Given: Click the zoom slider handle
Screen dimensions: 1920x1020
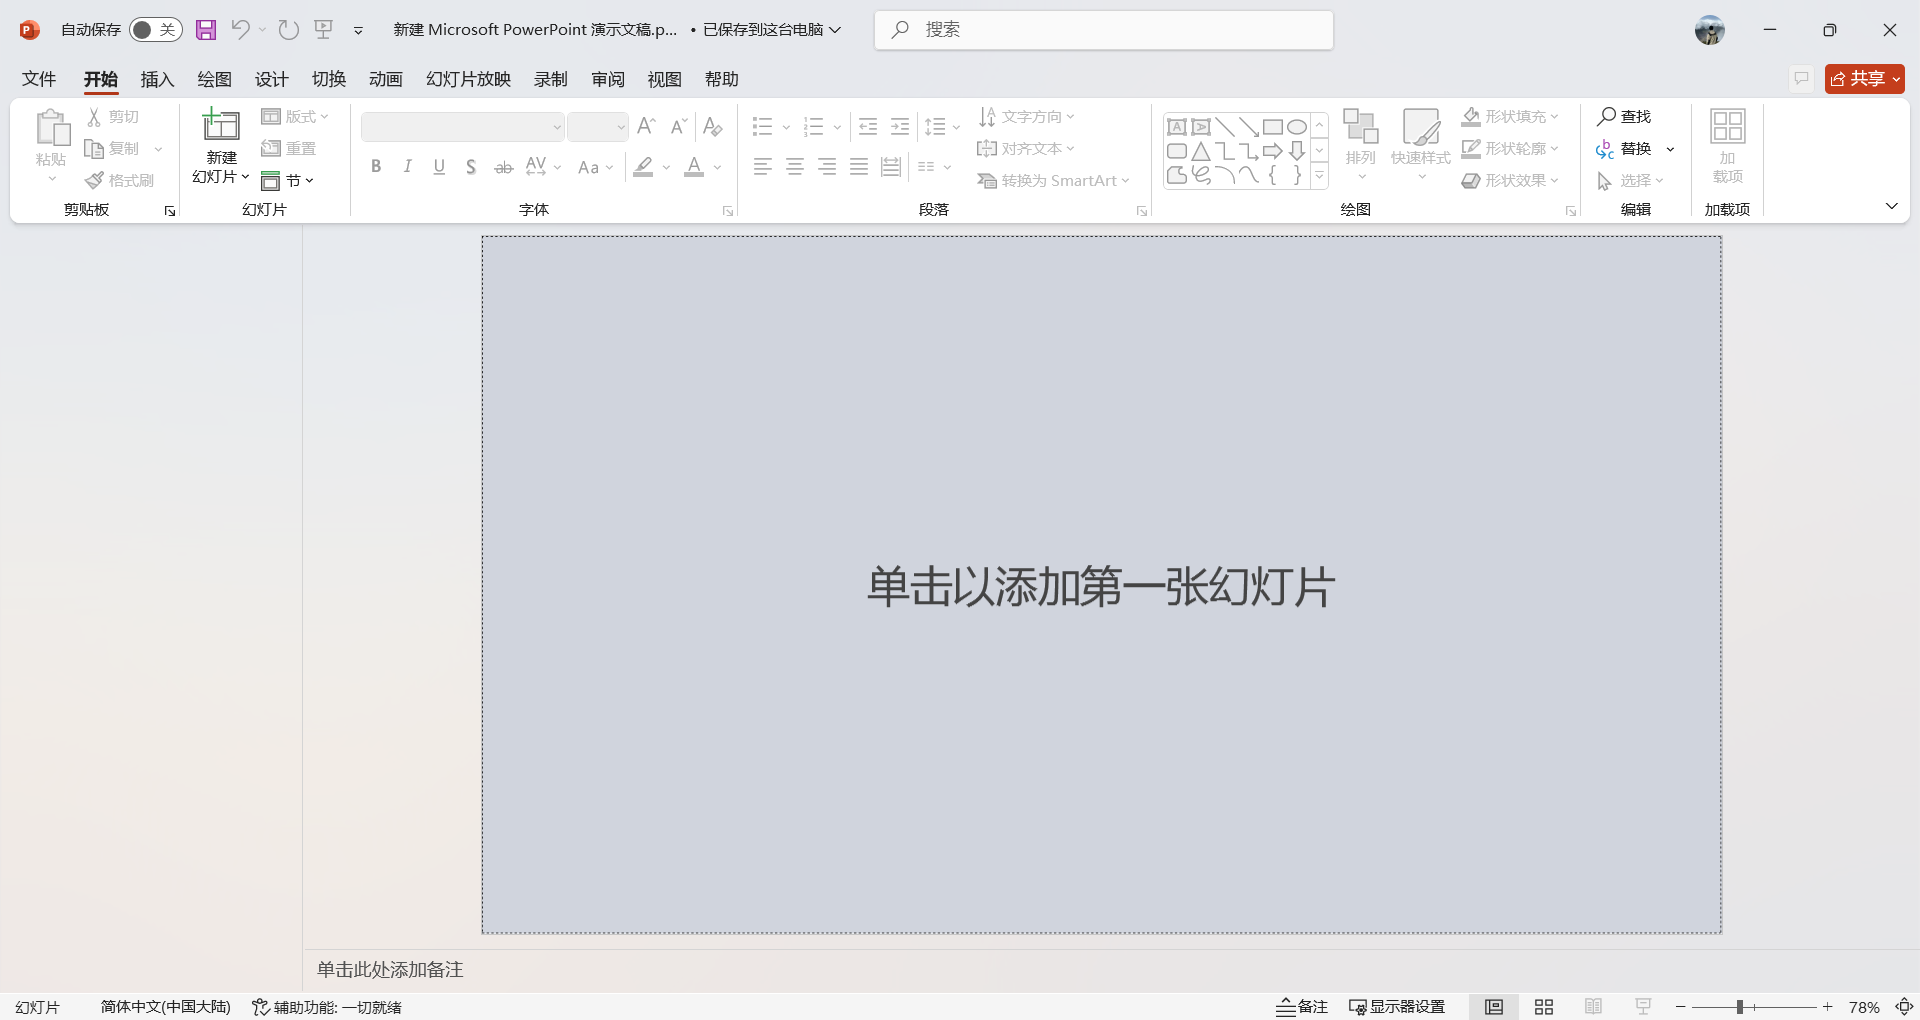Looking at the screenshot, I should click(x=1740, y=1007).
